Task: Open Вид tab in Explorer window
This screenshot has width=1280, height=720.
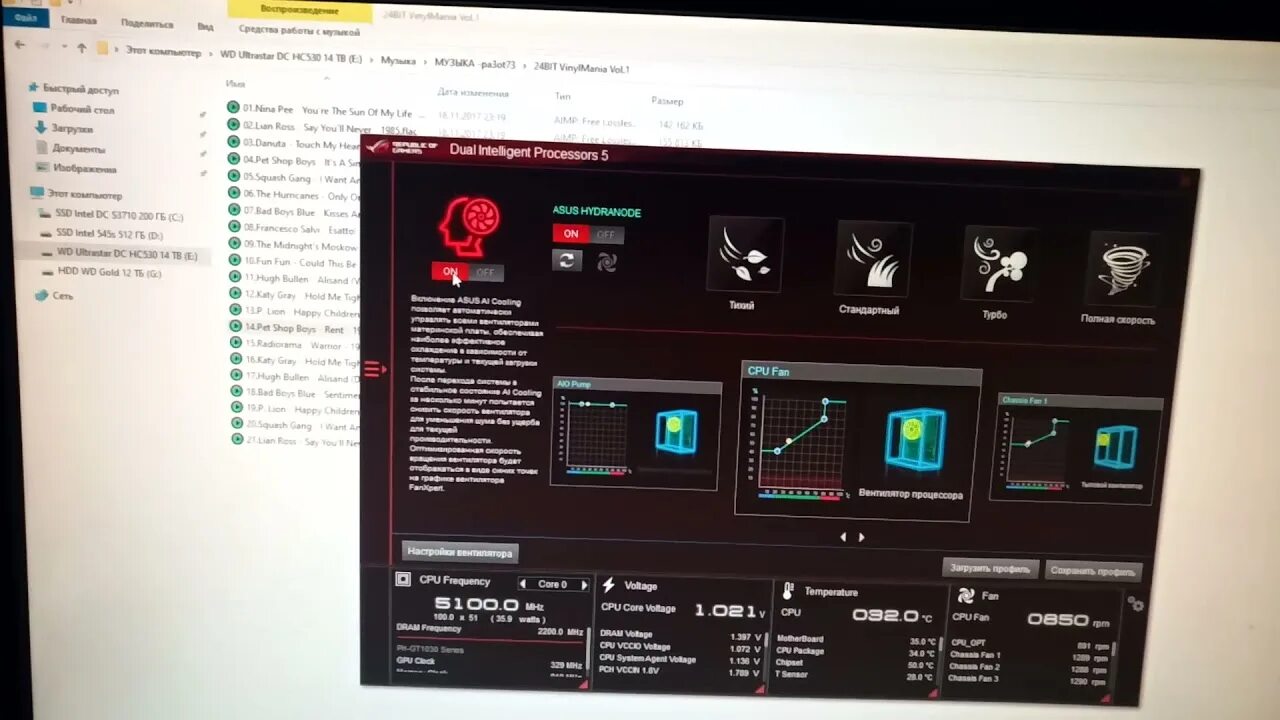Action: [205, 26]
